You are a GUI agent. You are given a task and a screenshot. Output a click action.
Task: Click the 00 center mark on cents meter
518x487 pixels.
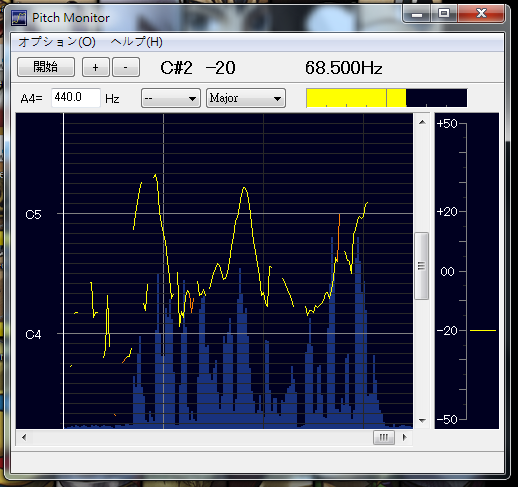pos(447,272)
